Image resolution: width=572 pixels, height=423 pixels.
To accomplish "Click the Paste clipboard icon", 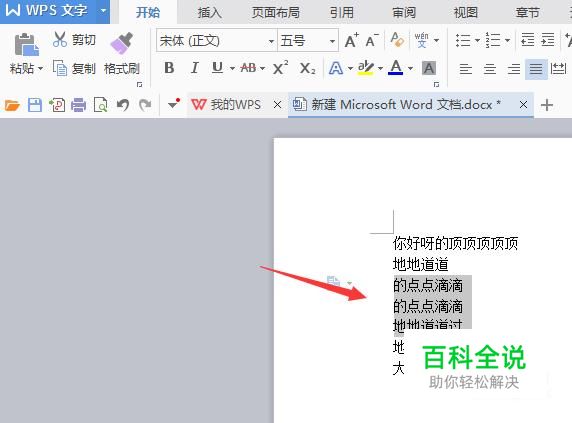I will pyautogui.click(x=26, y=44).
